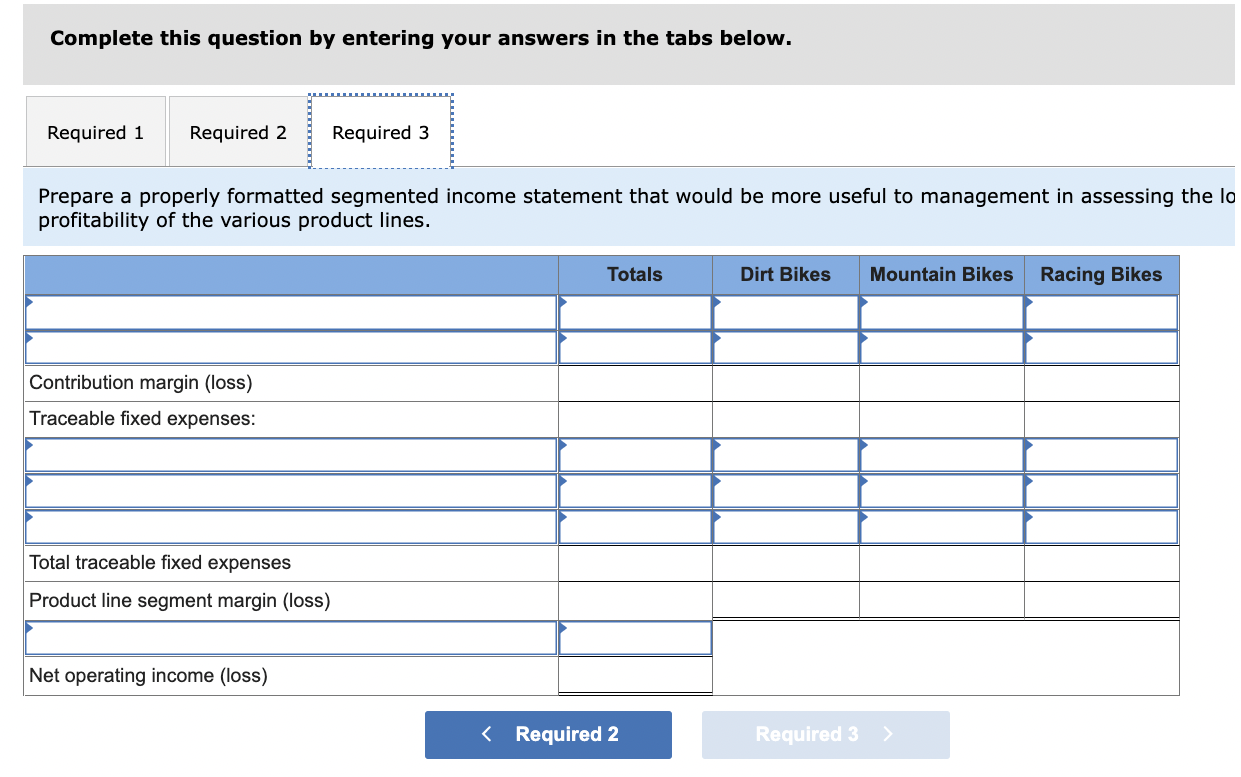Click the Required 2 navigation button
This screenshot has width=1241, height=777.
click(548, 734)
